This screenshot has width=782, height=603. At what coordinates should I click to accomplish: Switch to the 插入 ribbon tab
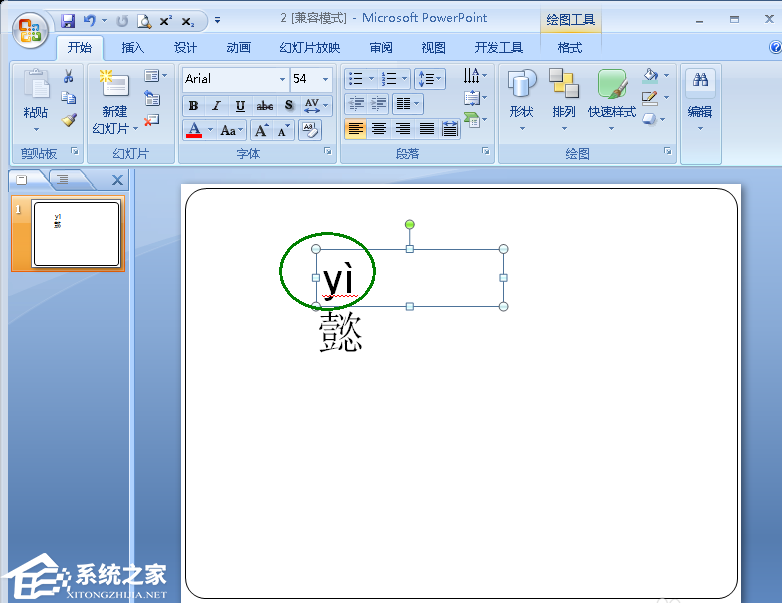pyautogui.click(x=132, y=47)
